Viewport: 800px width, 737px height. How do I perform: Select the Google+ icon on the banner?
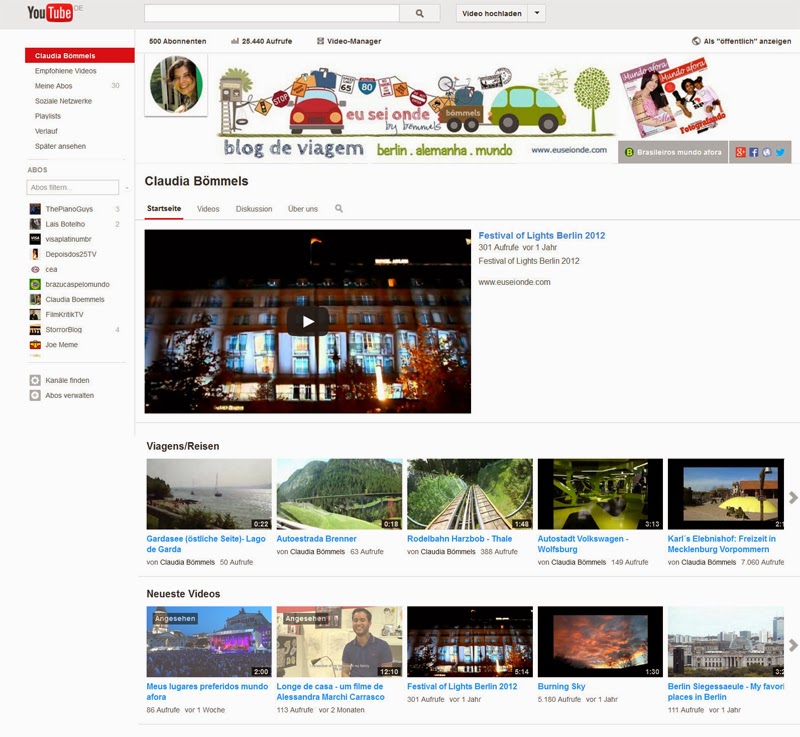(x=739, y=152)
